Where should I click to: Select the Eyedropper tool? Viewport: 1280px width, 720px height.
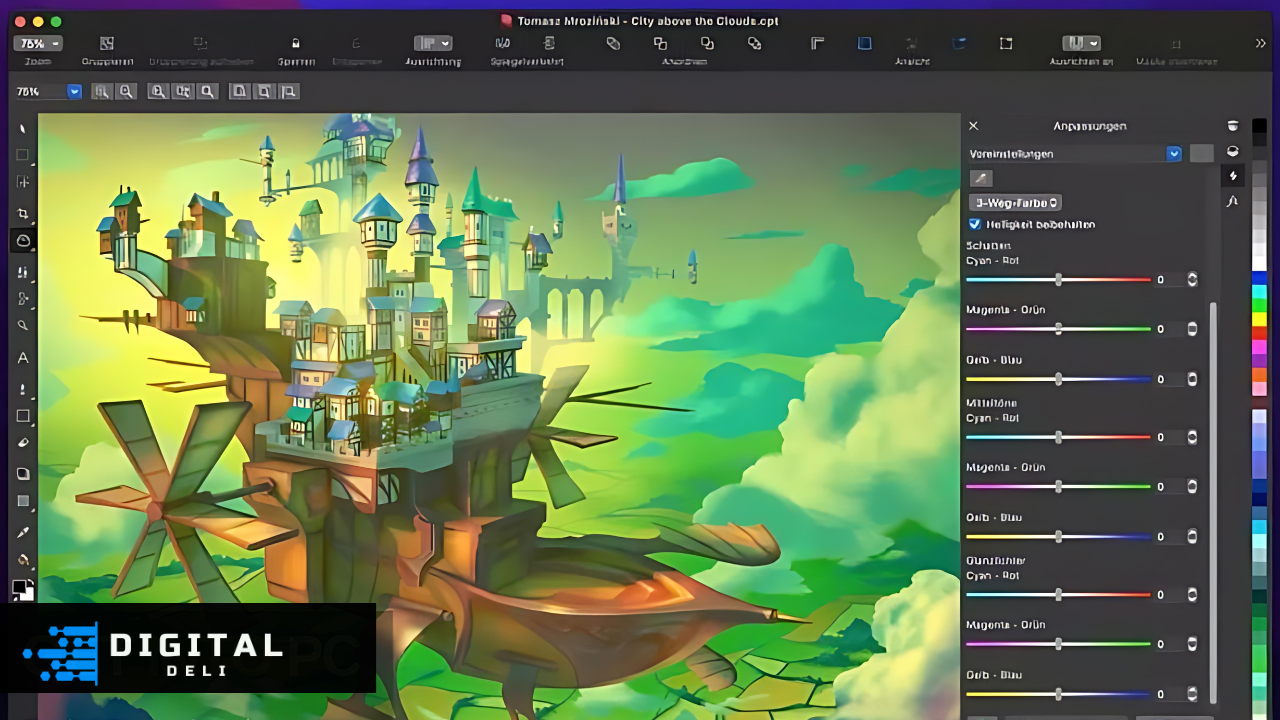click(22, 532)
